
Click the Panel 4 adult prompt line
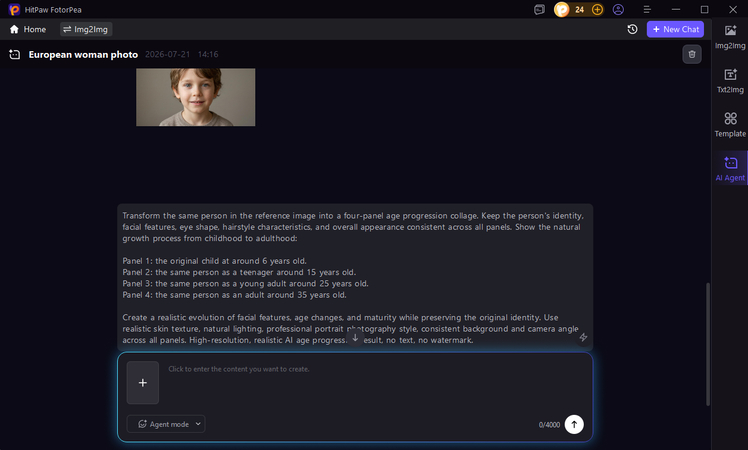click(x=234, y=295)
